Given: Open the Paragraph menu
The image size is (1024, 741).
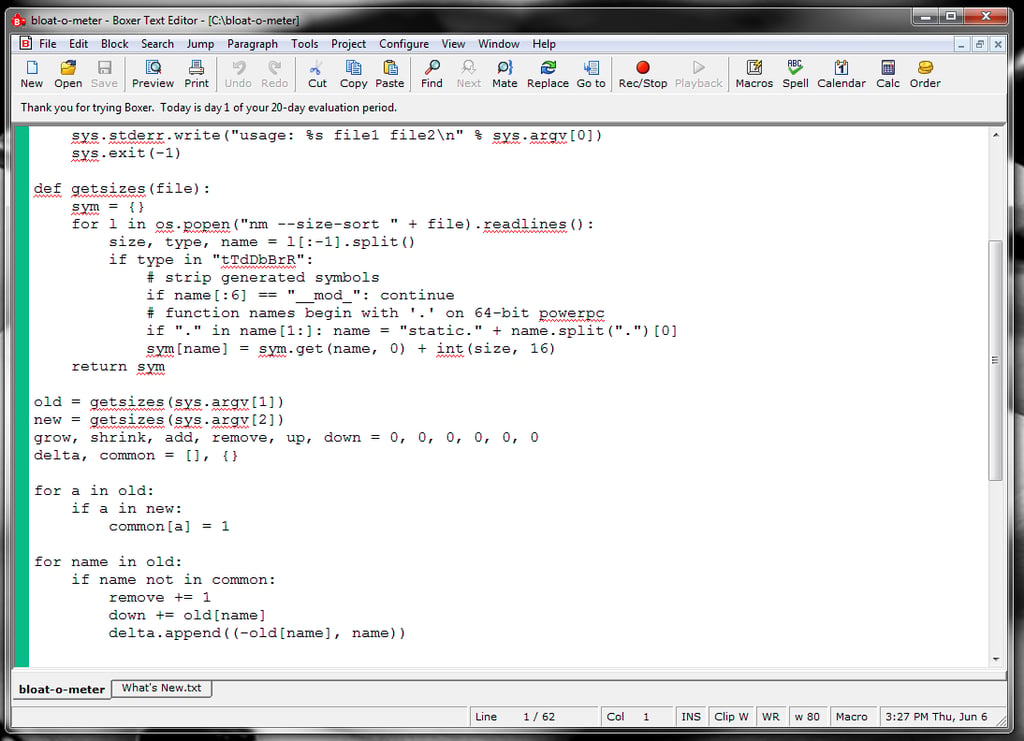Looking at the screenshot, I should point(252,44).
